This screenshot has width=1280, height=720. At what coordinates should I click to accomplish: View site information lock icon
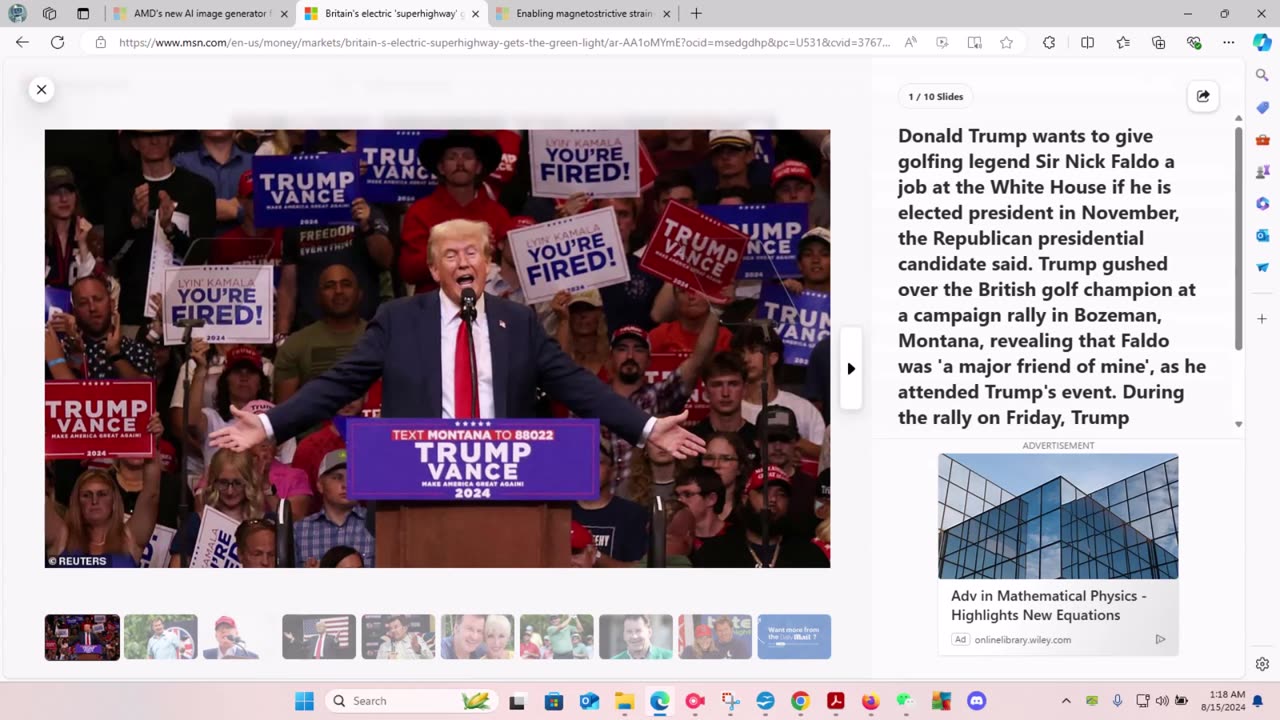coord(100,42)
